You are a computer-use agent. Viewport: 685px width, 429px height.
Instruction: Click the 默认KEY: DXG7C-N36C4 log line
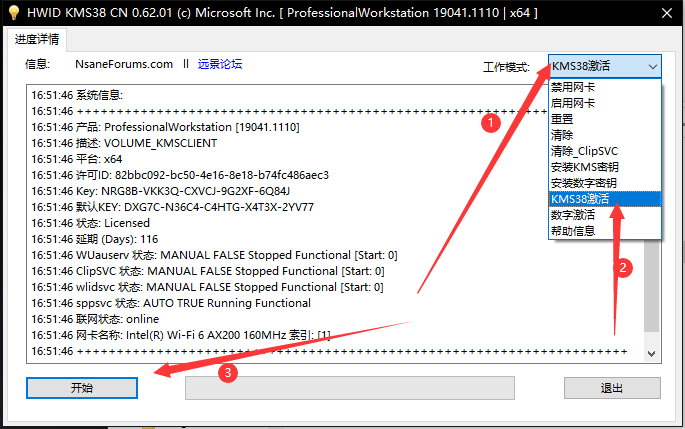172,207
